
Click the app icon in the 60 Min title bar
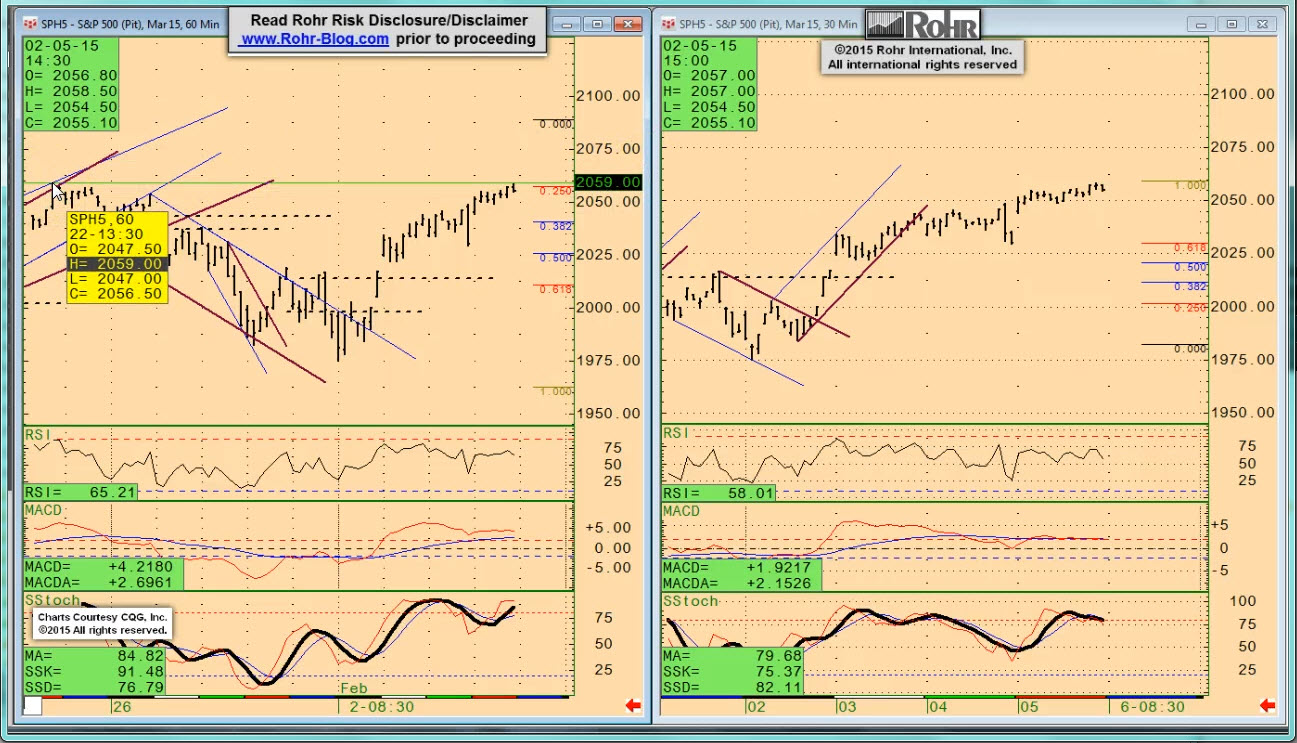click(x=30, y=23)
